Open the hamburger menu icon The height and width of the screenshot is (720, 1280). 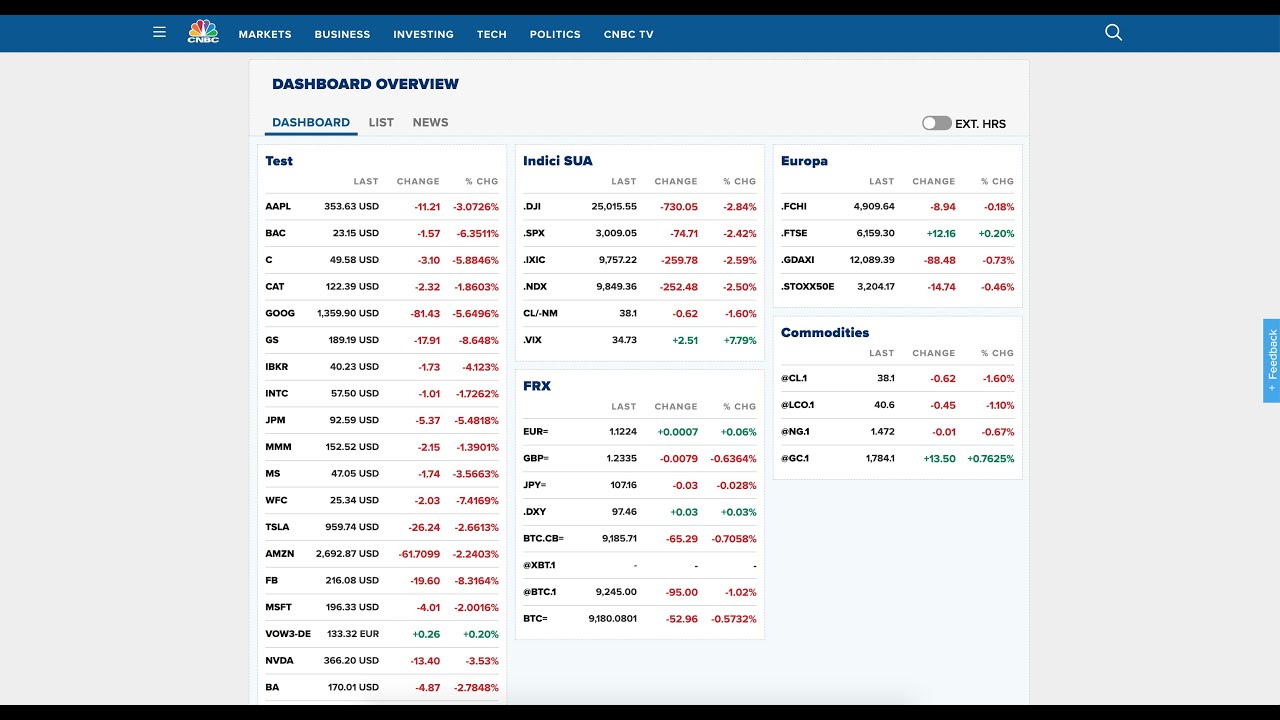pyautogui.click(x=159, y=32)
